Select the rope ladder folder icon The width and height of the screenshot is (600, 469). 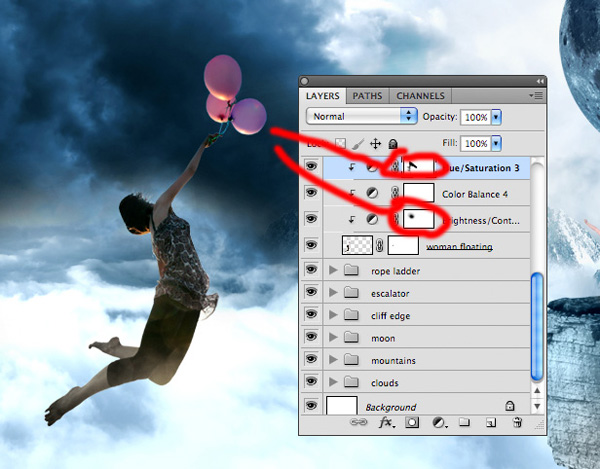coord(351,270)
